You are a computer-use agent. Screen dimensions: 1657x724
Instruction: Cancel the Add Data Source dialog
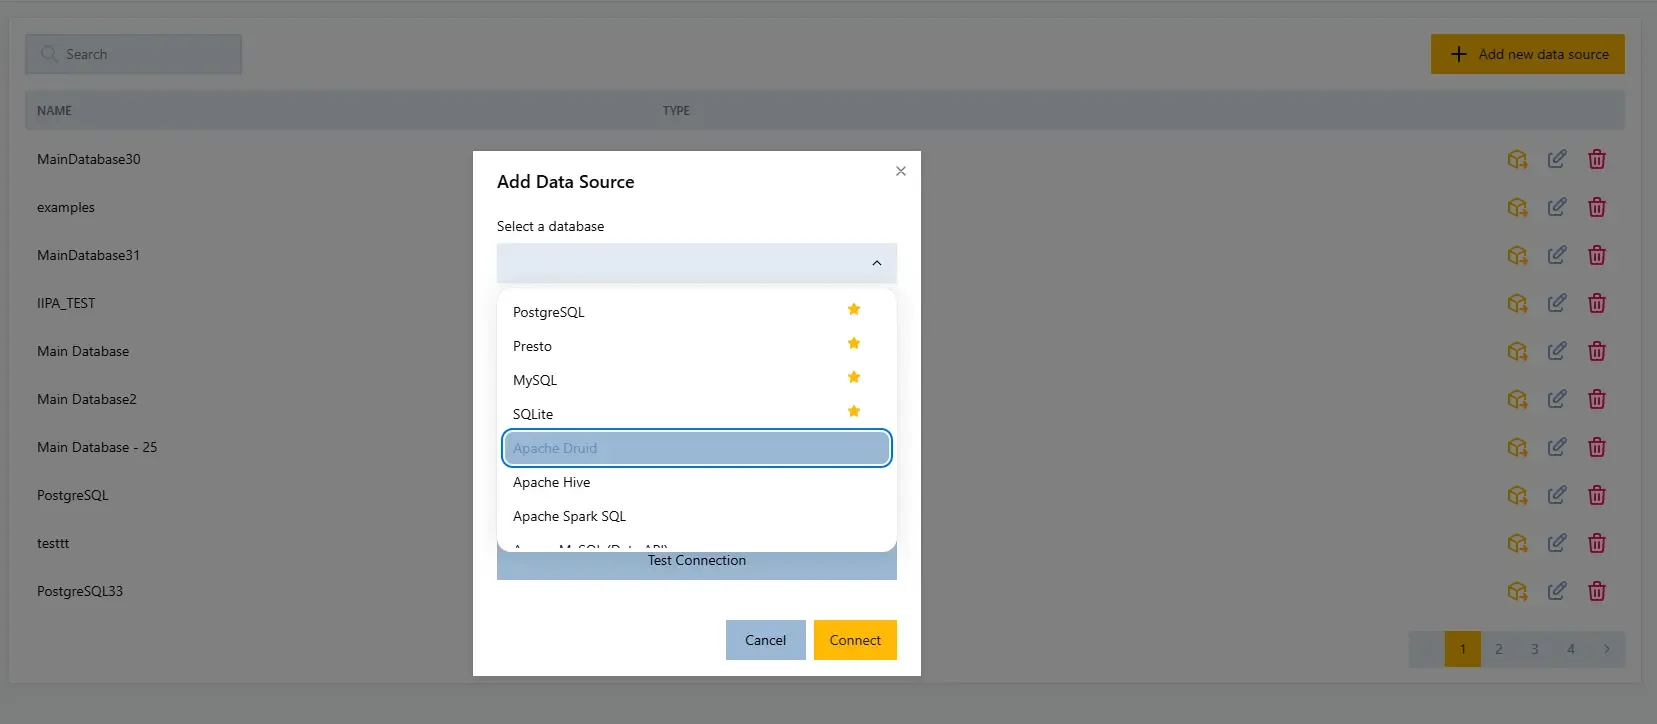pyautogui.click(x=766, y=640)
